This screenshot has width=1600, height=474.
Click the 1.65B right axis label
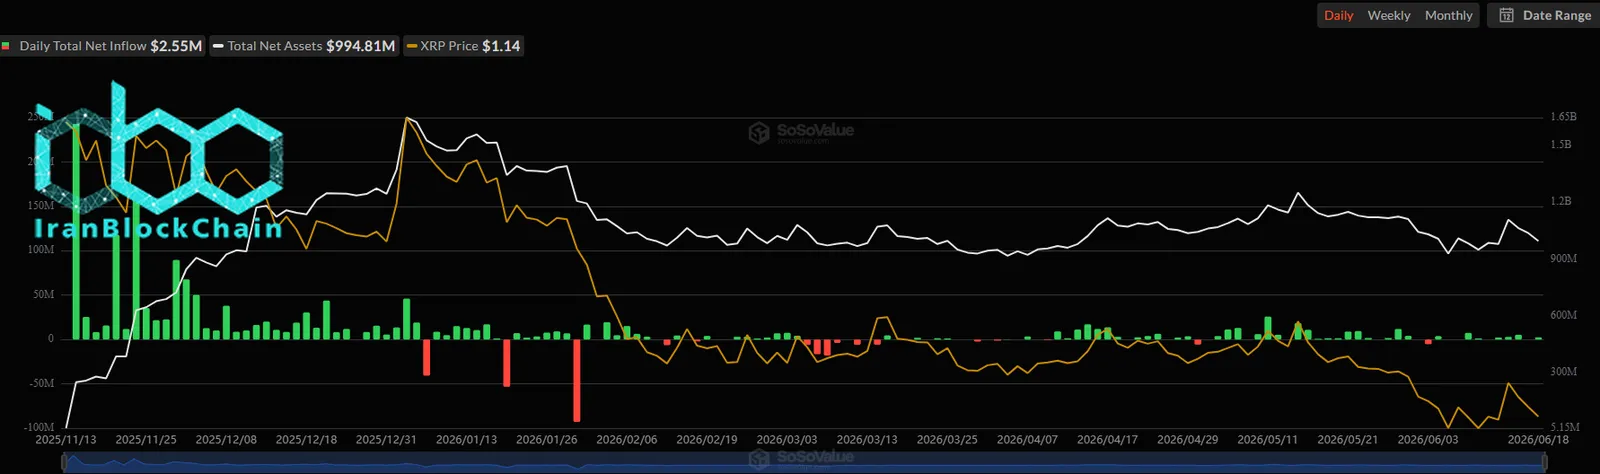(1563, 117)
